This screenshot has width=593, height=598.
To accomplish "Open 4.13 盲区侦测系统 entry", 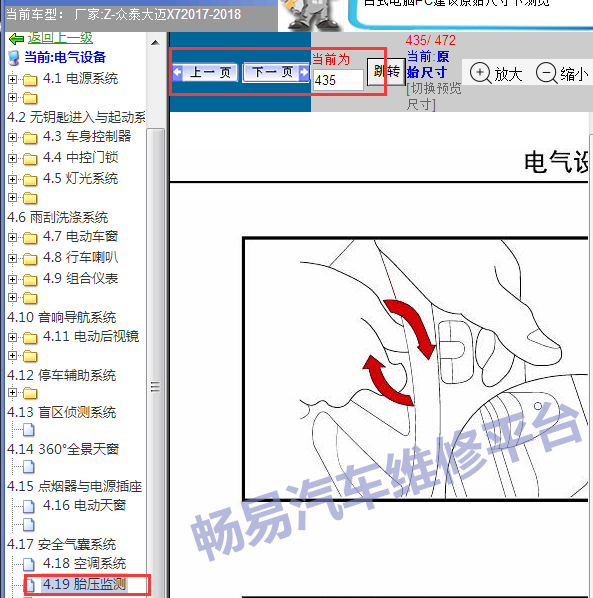I will (x=61, y=413).
